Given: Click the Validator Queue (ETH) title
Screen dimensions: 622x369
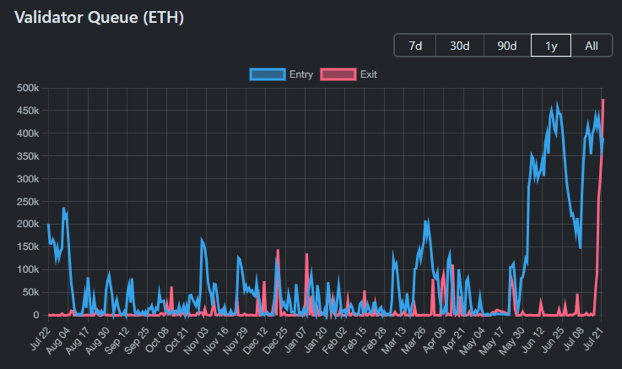Looking at the screenshot, I should [99, 17].
